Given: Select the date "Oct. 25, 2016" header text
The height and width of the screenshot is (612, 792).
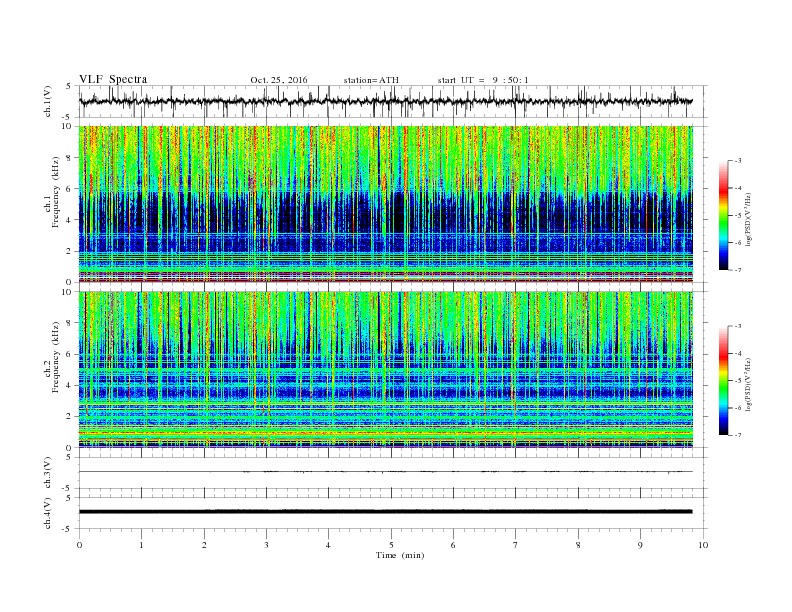Looking at the screenshot, I should 279,80.
